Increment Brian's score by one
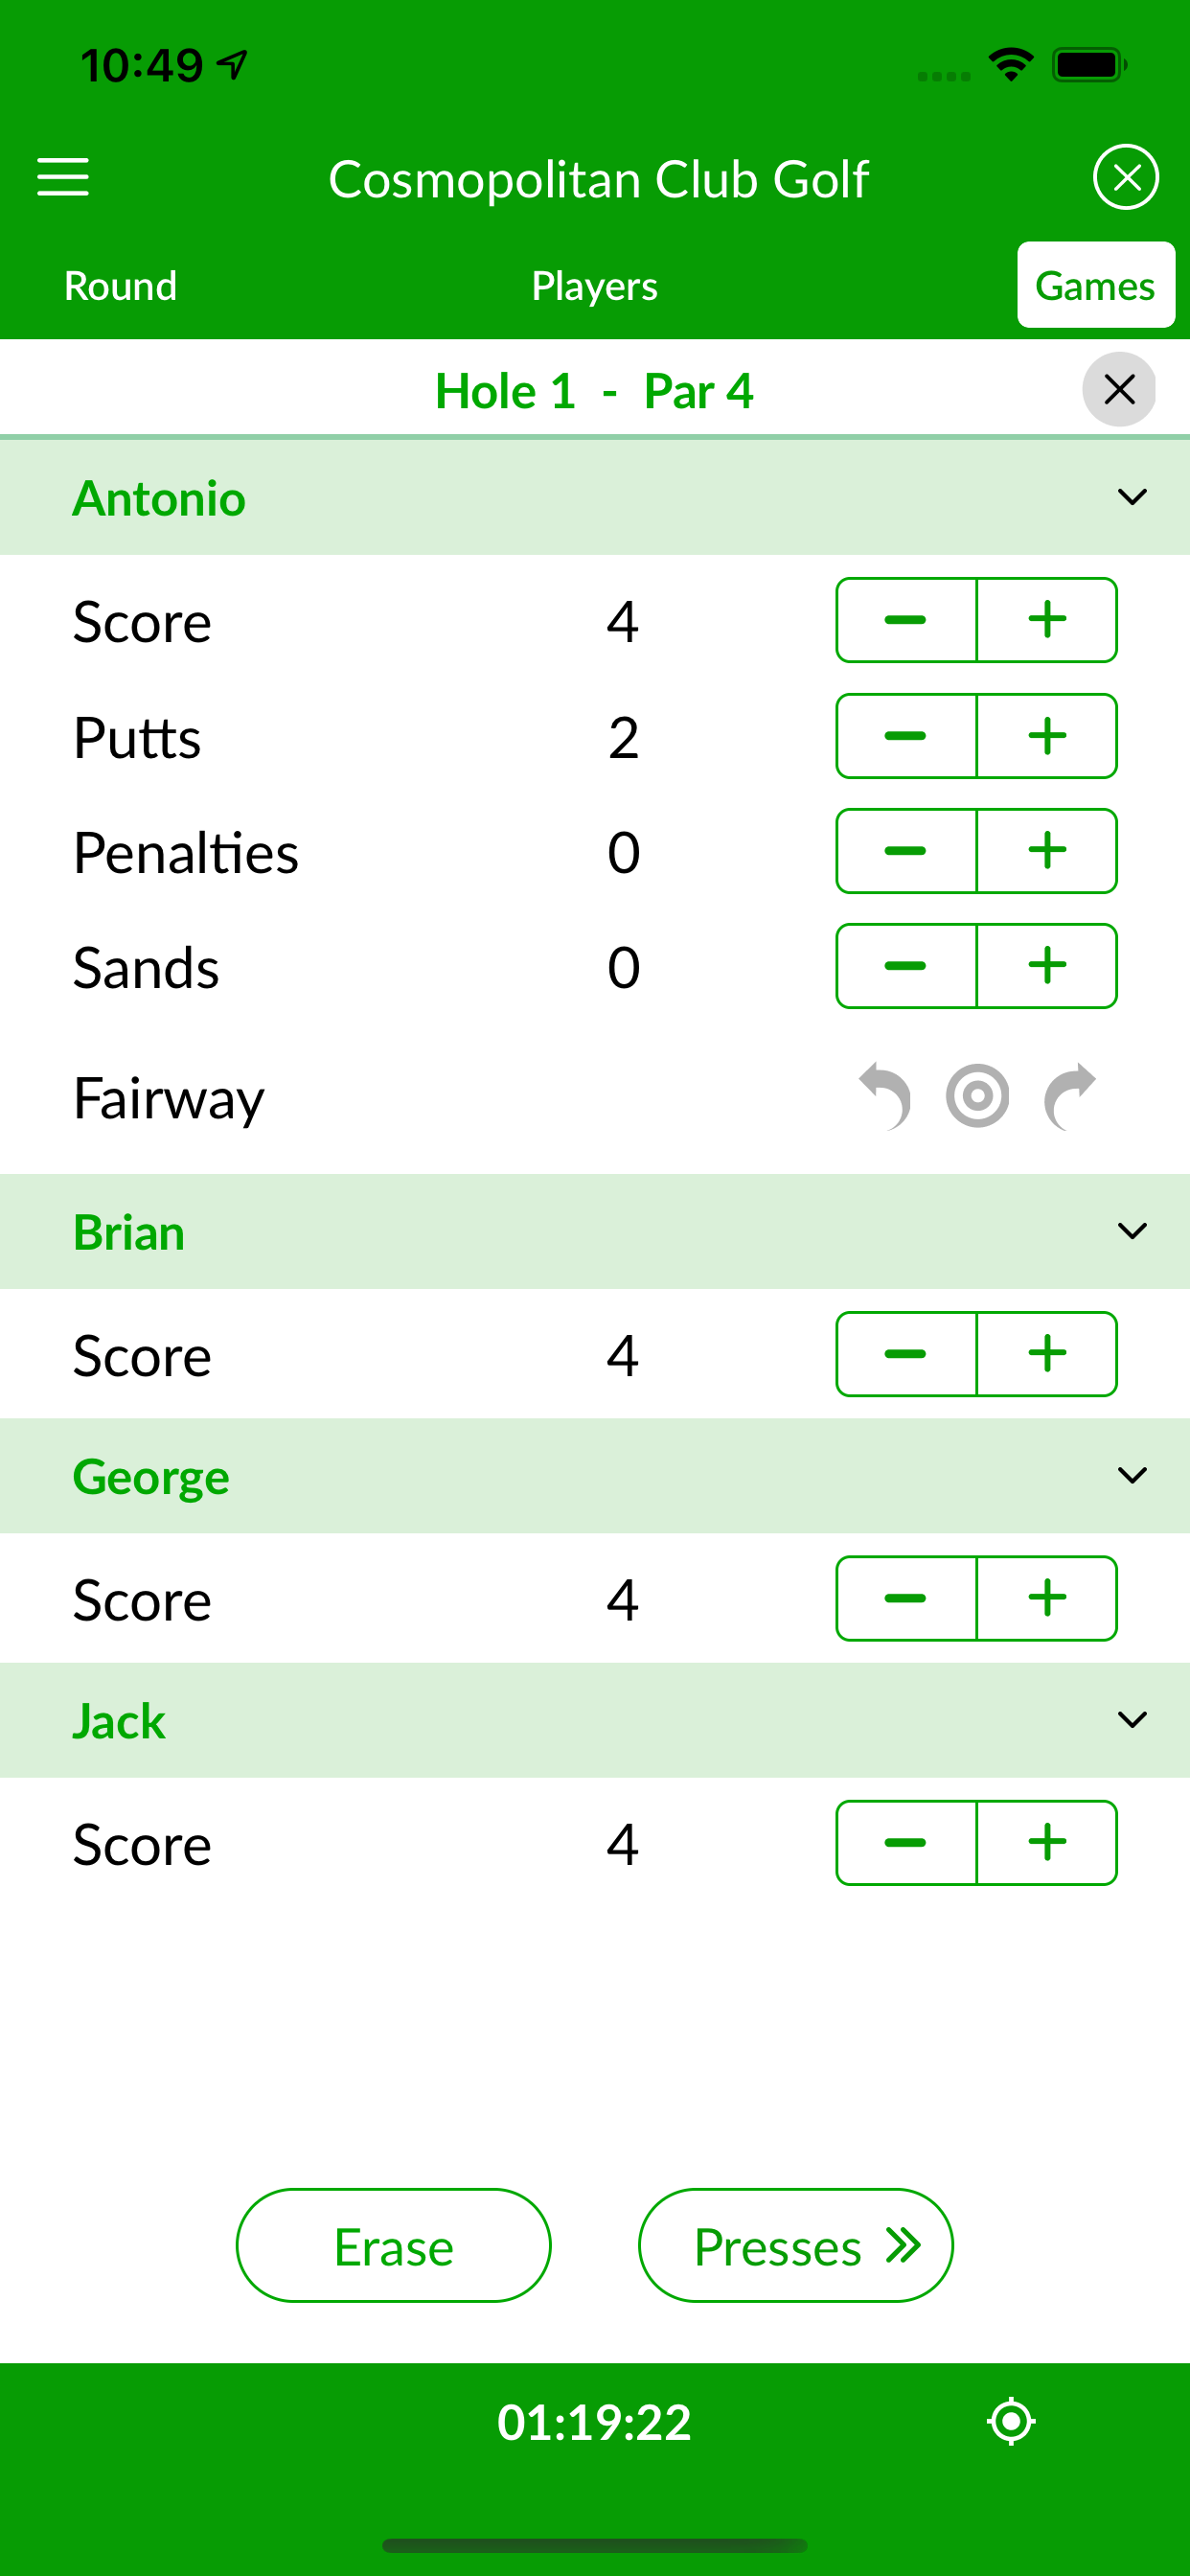The height and width of the screenshot is (2576, 1190). [1046, 1353]
